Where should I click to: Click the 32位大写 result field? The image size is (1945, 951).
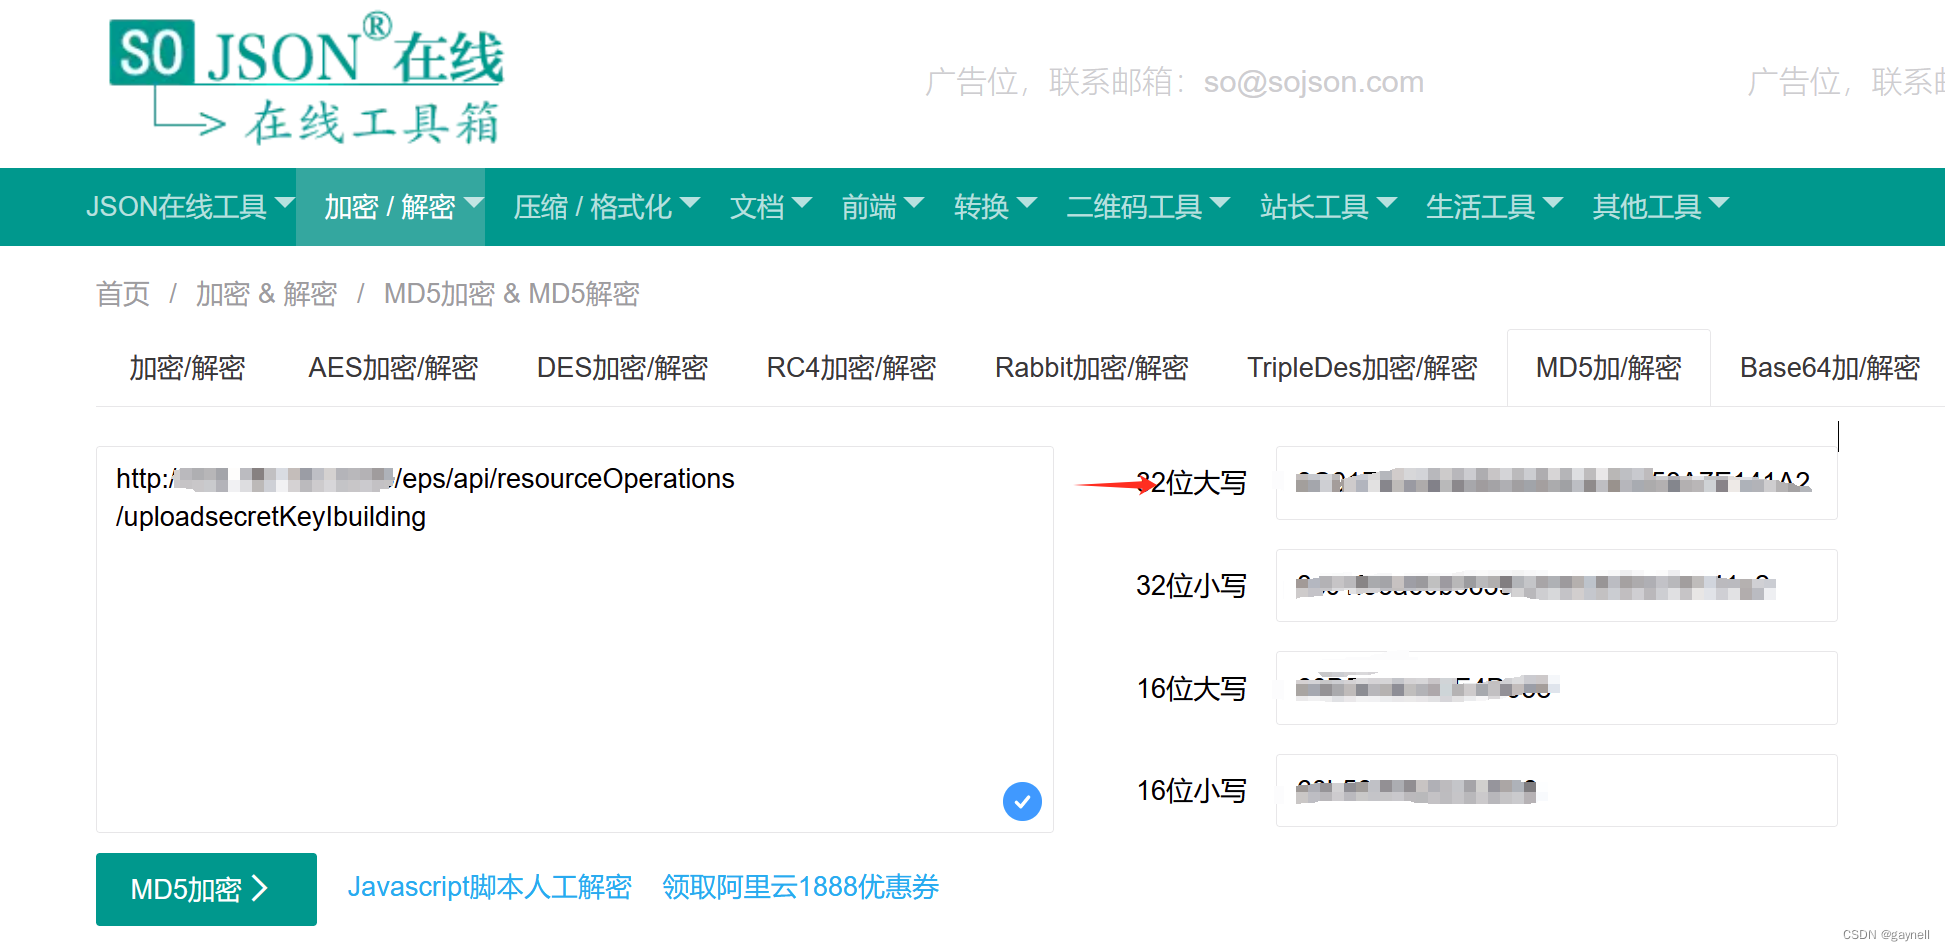[1557, 483]
